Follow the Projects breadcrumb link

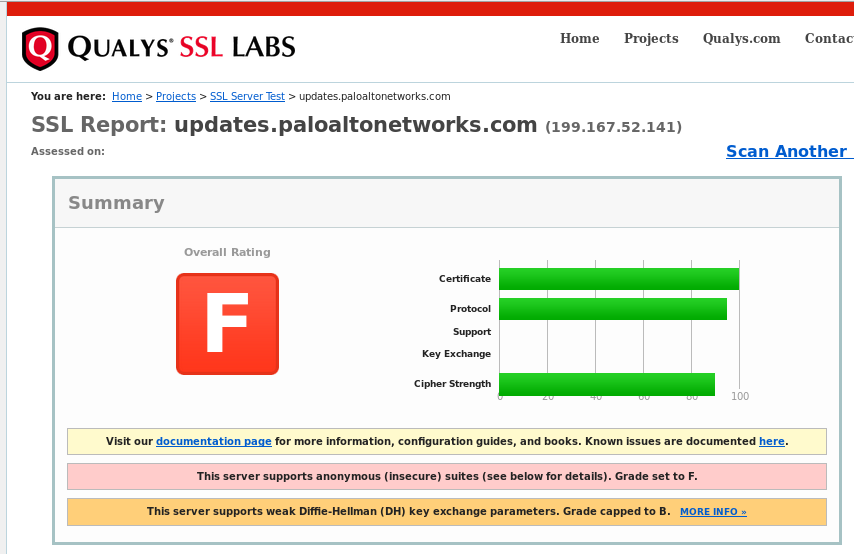point(176,96)
